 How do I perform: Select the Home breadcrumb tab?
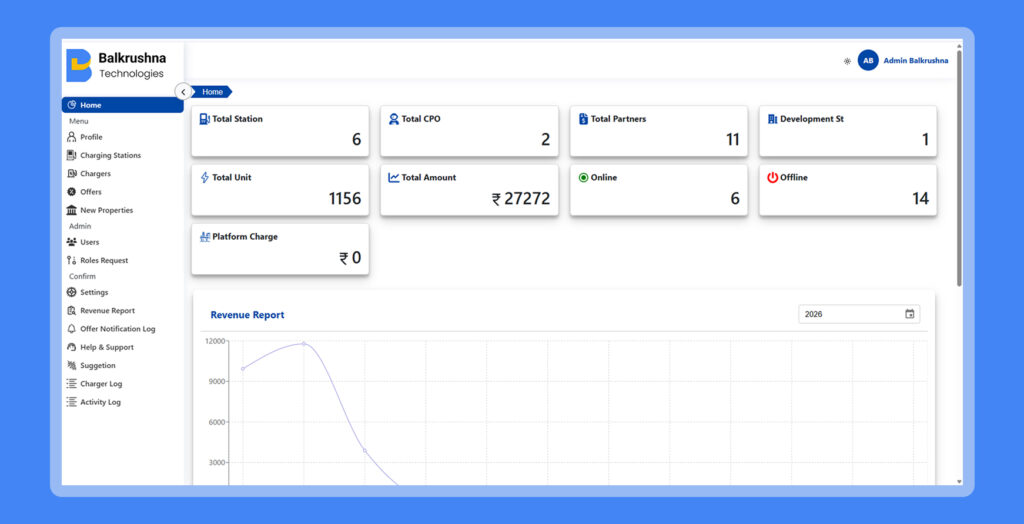pos(212,92)
